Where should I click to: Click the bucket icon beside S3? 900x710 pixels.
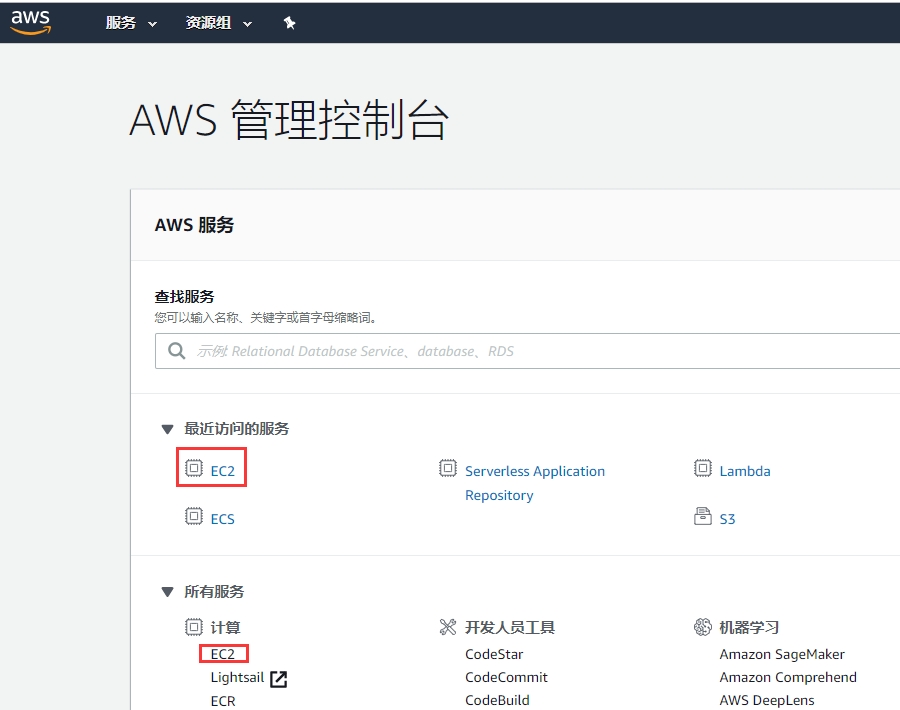pos(703,517)
